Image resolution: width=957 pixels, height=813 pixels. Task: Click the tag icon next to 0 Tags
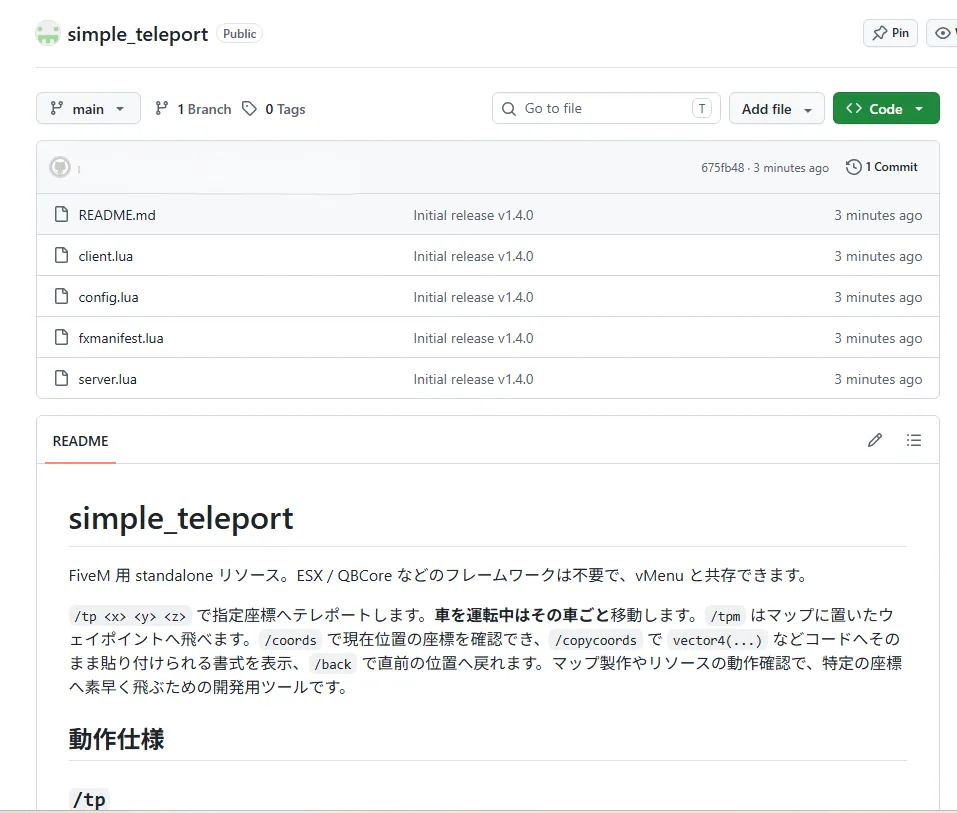click(x=249, y=109)
